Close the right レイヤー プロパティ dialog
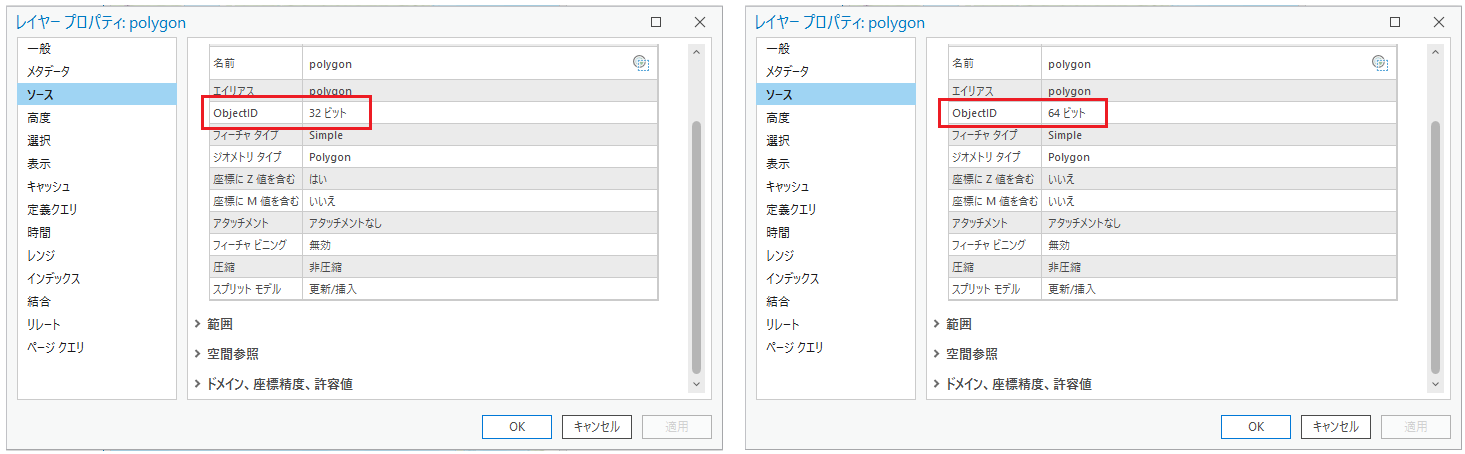Screen dimensions: 1465x454 coord(1439,22)
